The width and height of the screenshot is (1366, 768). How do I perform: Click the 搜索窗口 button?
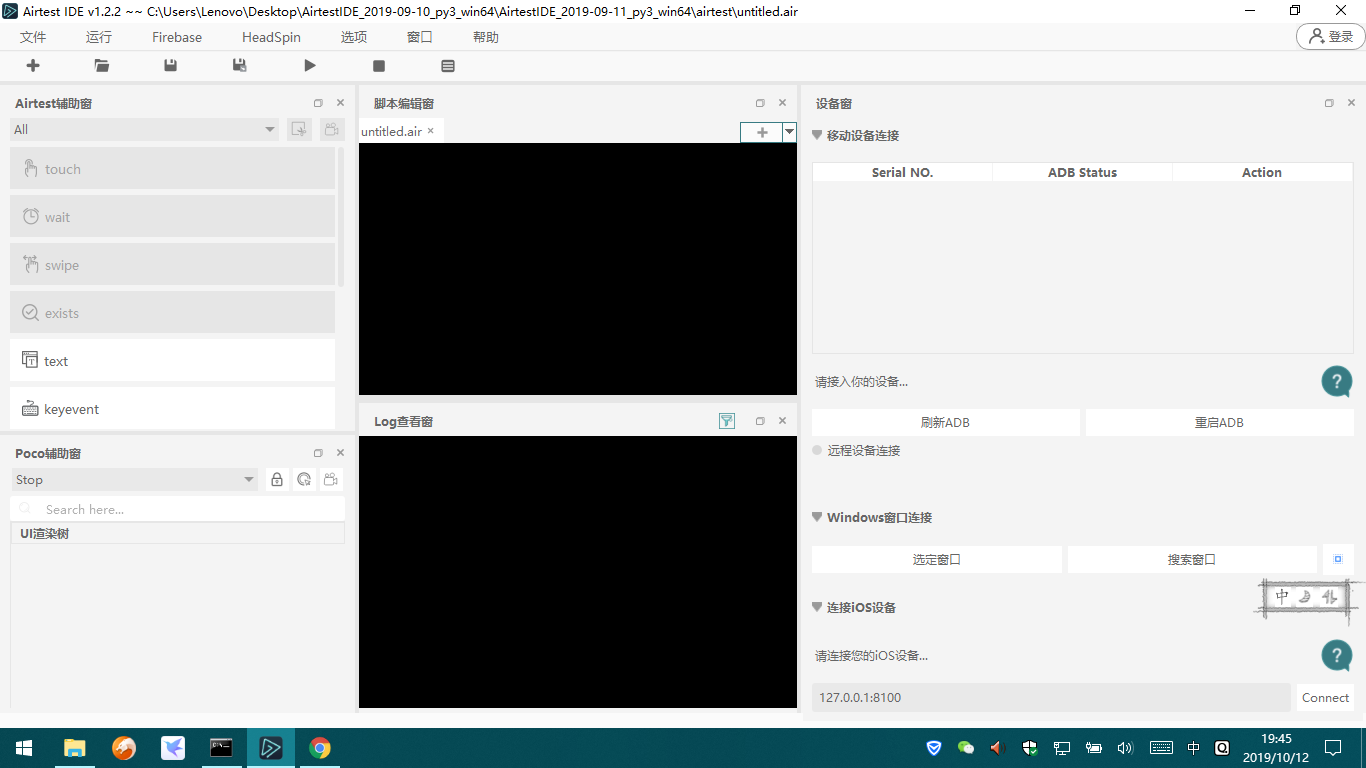(1192, 559)
